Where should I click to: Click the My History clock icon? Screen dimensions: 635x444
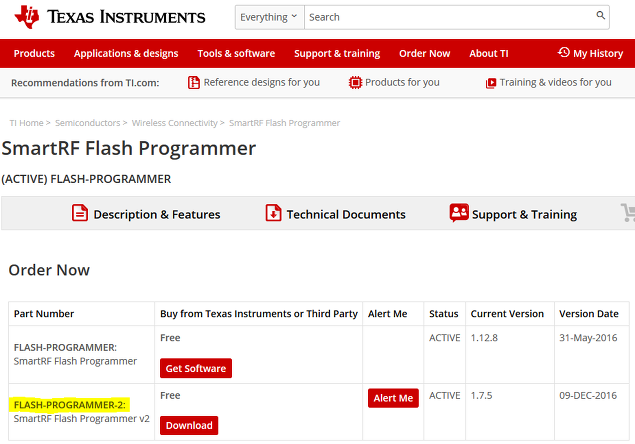pyautogui.click(x=564, y=52)
